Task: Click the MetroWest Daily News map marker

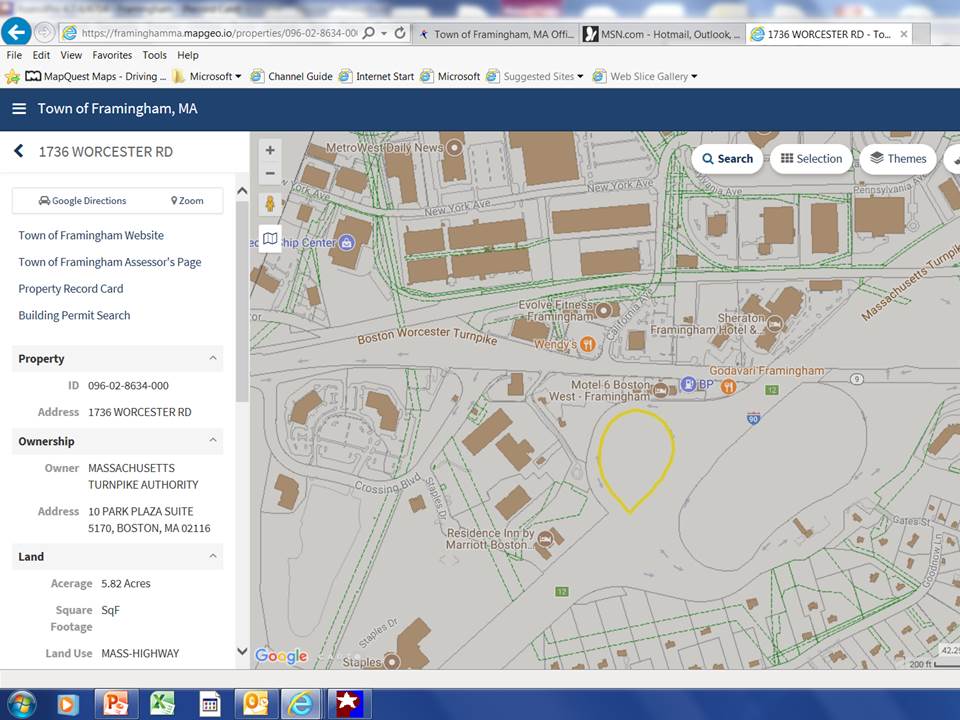Action: coord(454,148)
